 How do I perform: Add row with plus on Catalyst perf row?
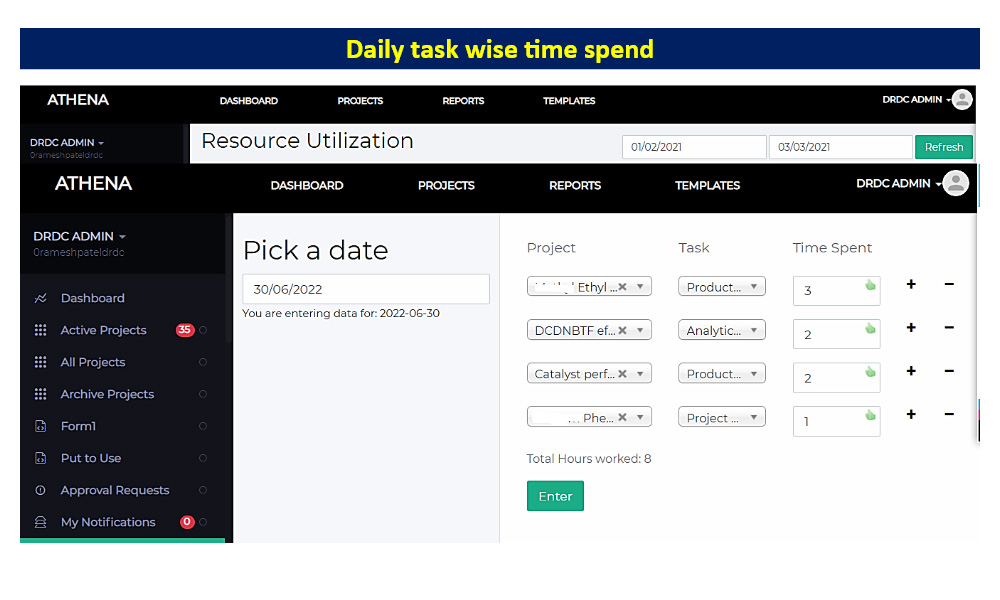[x=911, y=371]
